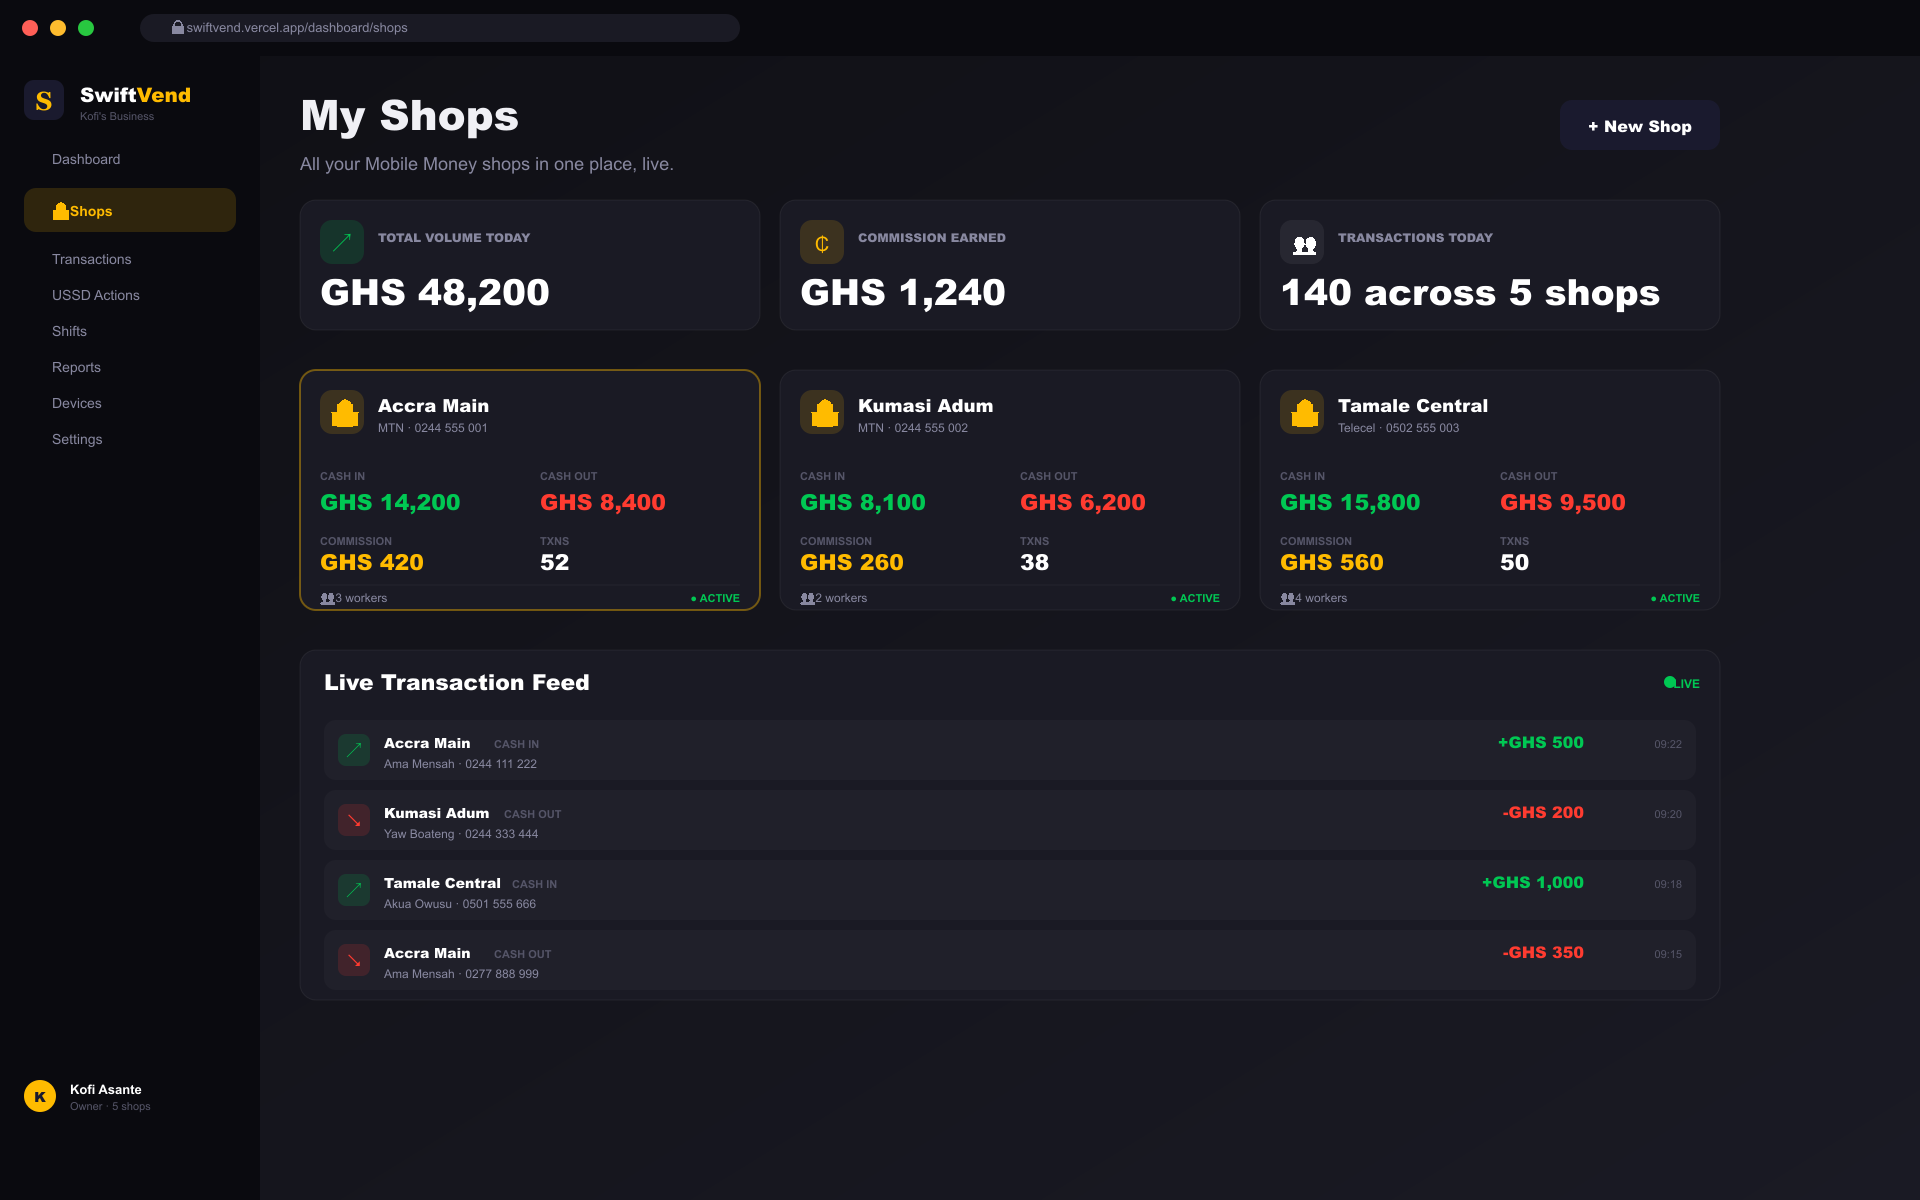This screenshot has height=1200, width=1920.
Task: Click the shop bag icon on Tamale Central card
Action: pos(1302,411)
